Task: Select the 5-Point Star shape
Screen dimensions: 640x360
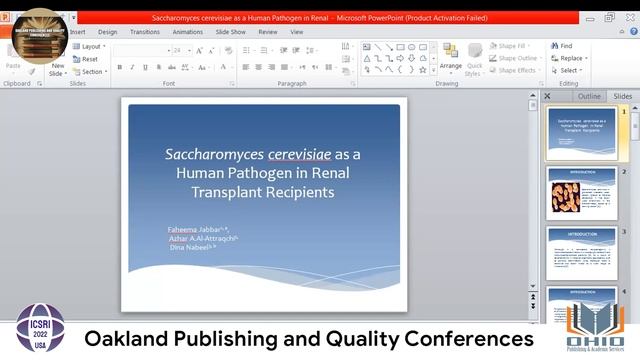Action: tap(423, 70)
